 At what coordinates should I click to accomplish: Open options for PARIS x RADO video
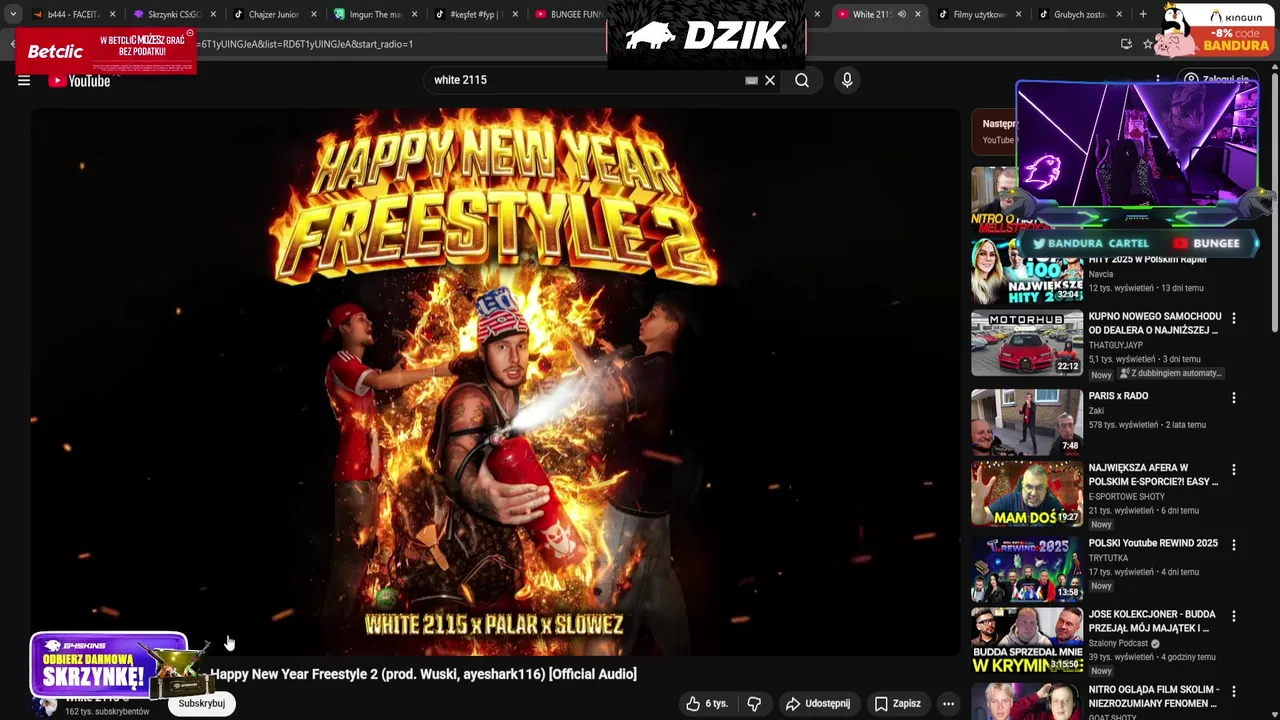click(1233, 397)
